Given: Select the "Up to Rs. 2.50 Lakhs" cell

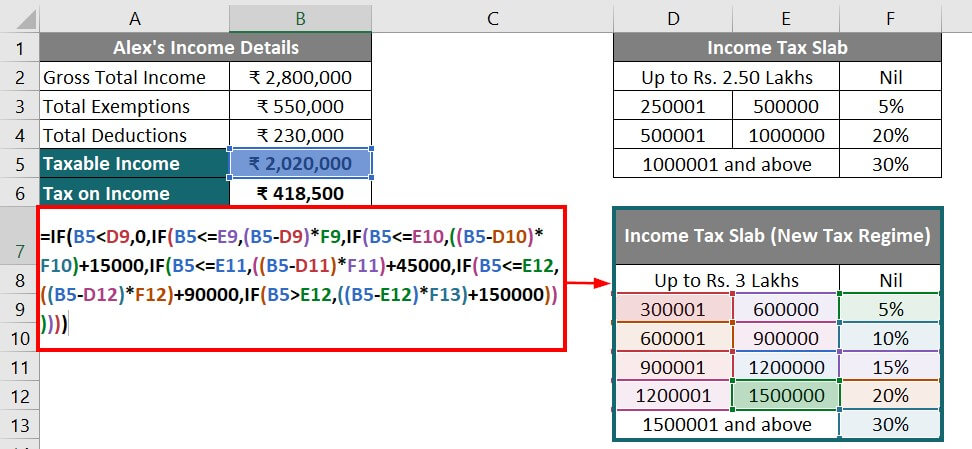Looking at the screenshot, I should tap(727, 78).
